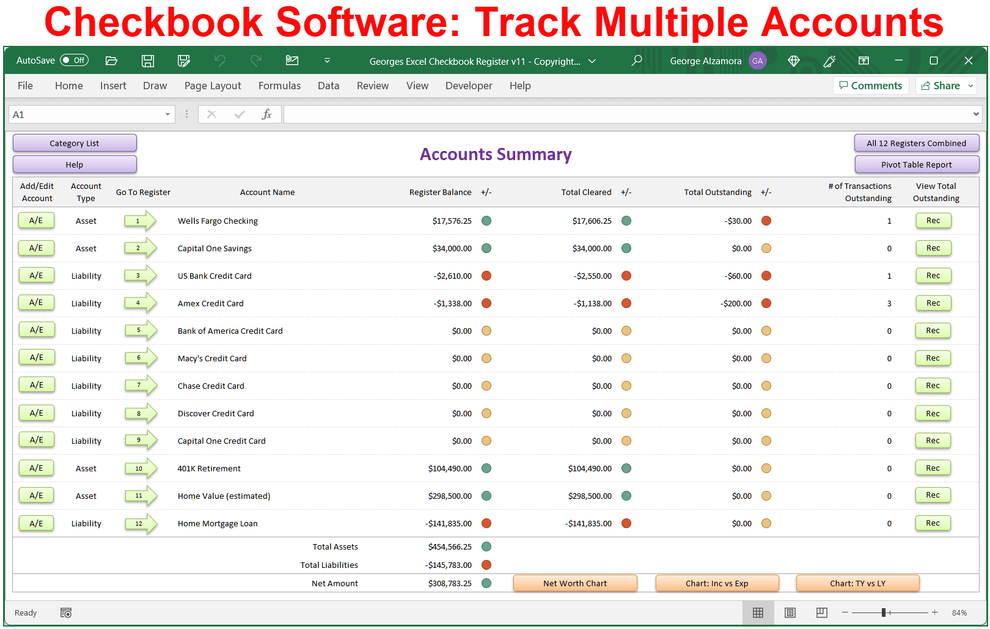The width and height of the screenshot is (990, 629).
Task: Open a workbook using the folder icon
Action: click(x=111, y=60)
